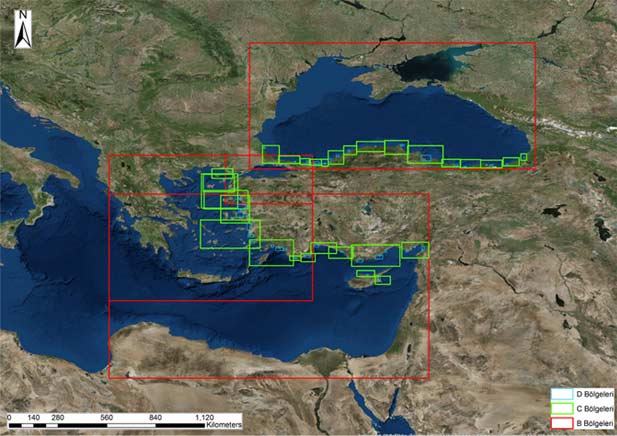
Task: Click the 140 value on scale bar
Action: pyautogui.click(x=33, y=415)
